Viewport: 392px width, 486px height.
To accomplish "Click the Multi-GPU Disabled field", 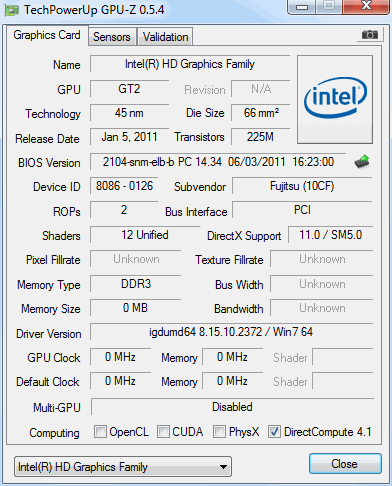I will 232,407.
